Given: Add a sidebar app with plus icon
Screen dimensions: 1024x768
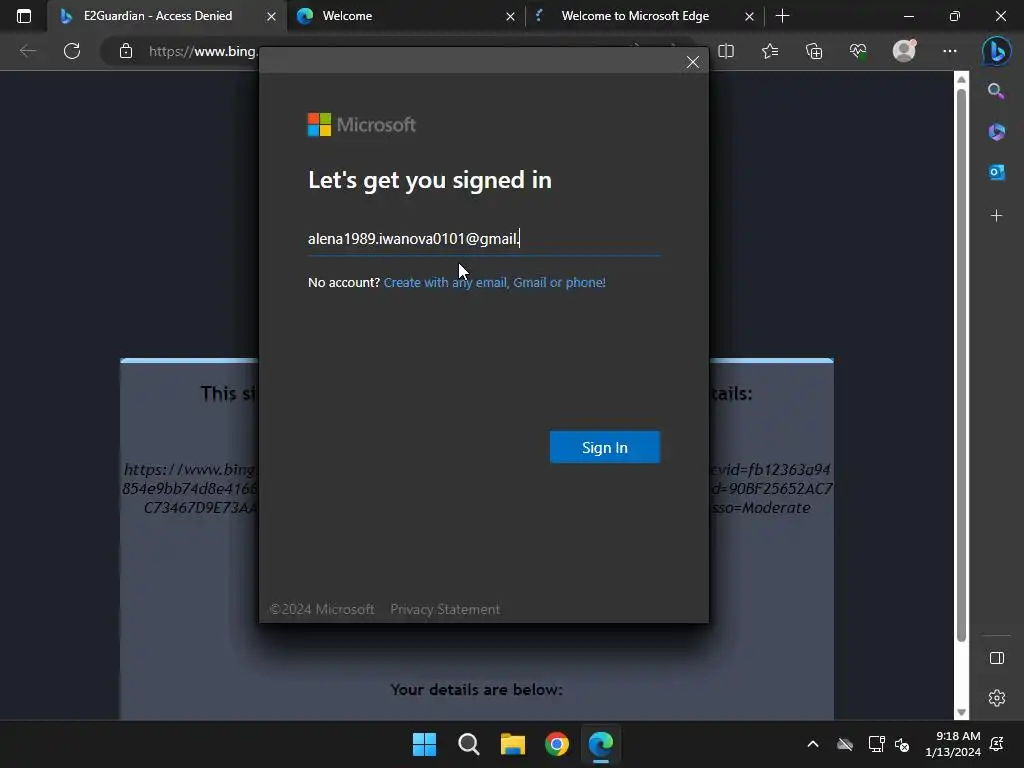Looking at the screenshot, I should (x=997, y=216).
